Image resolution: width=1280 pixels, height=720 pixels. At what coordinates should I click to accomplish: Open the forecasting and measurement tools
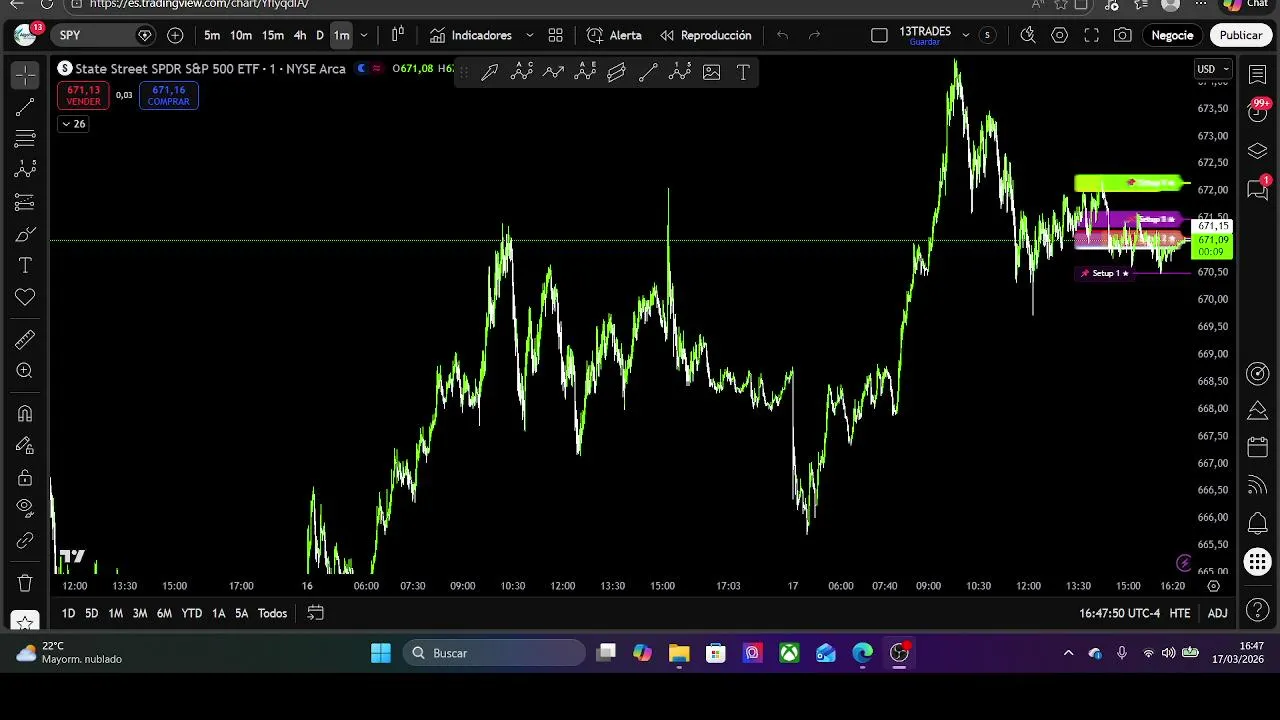pos(25,202)
